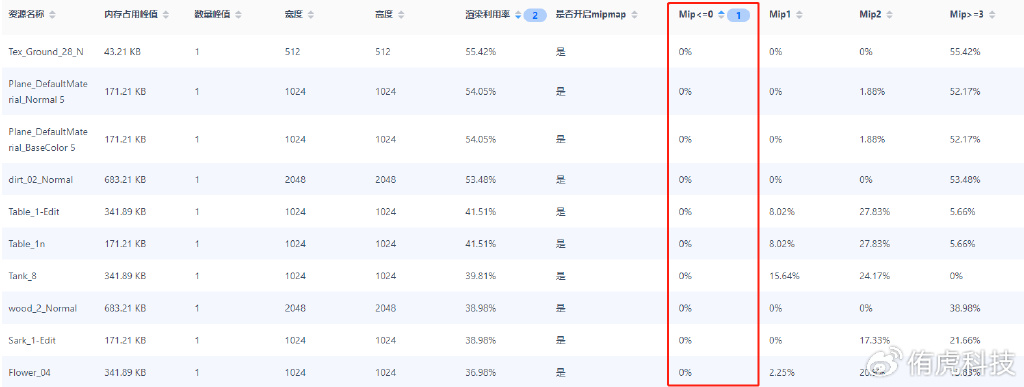Click the 8.02% Mip1 value in Table_1-Edit row

pos(782,211)
